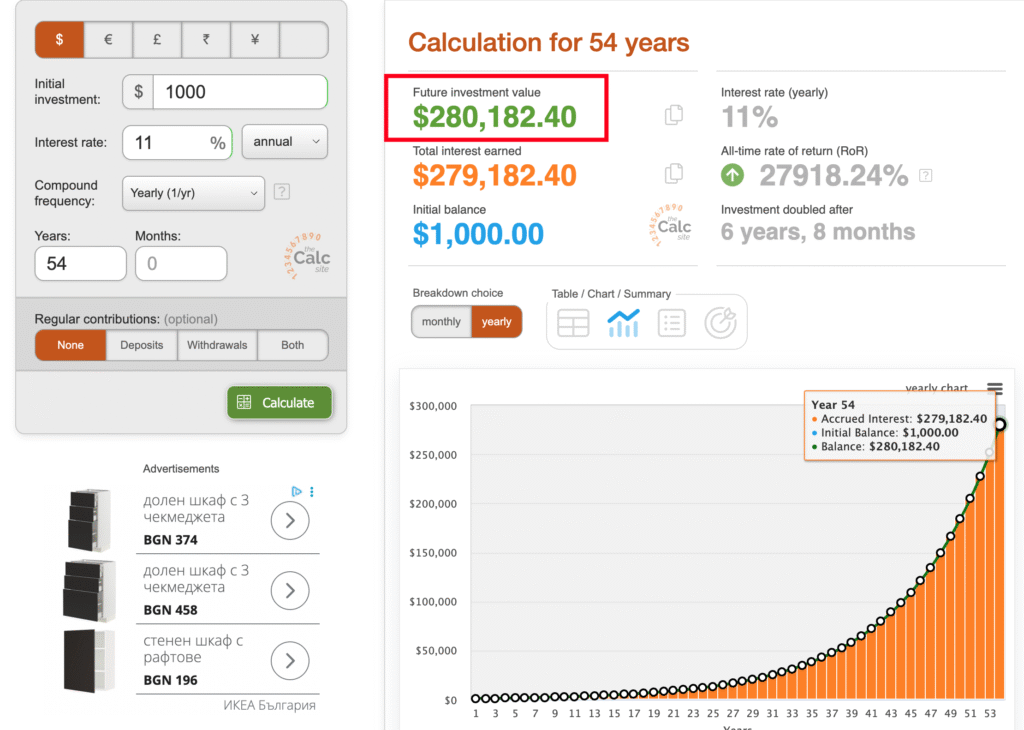Viewport: 1024px width, 730px height.
Task: Click the Initial investment input field
Action: [241, 92]
